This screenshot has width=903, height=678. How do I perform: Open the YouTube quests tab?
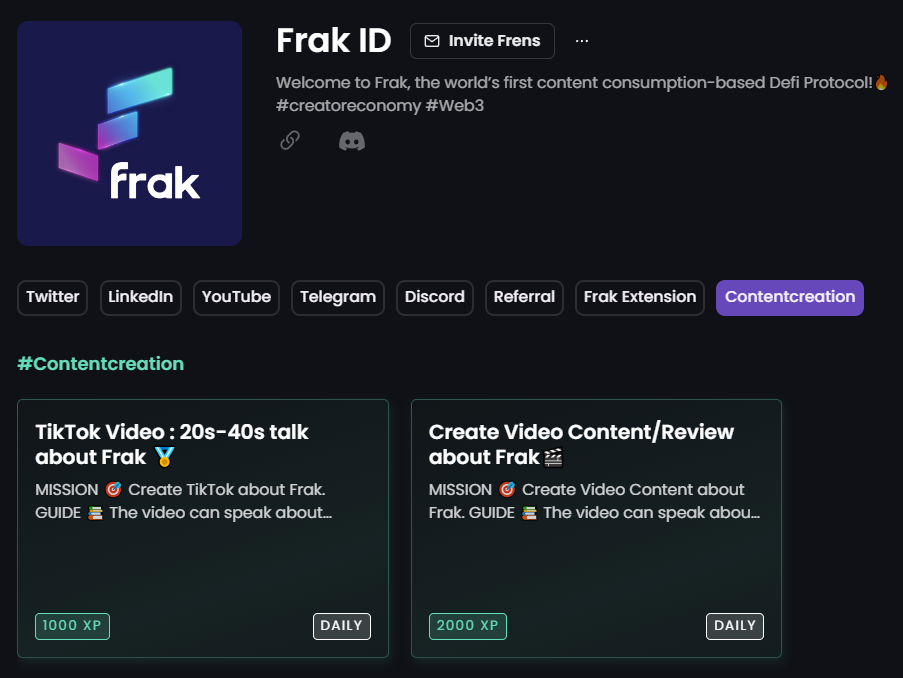click(236, 297)
